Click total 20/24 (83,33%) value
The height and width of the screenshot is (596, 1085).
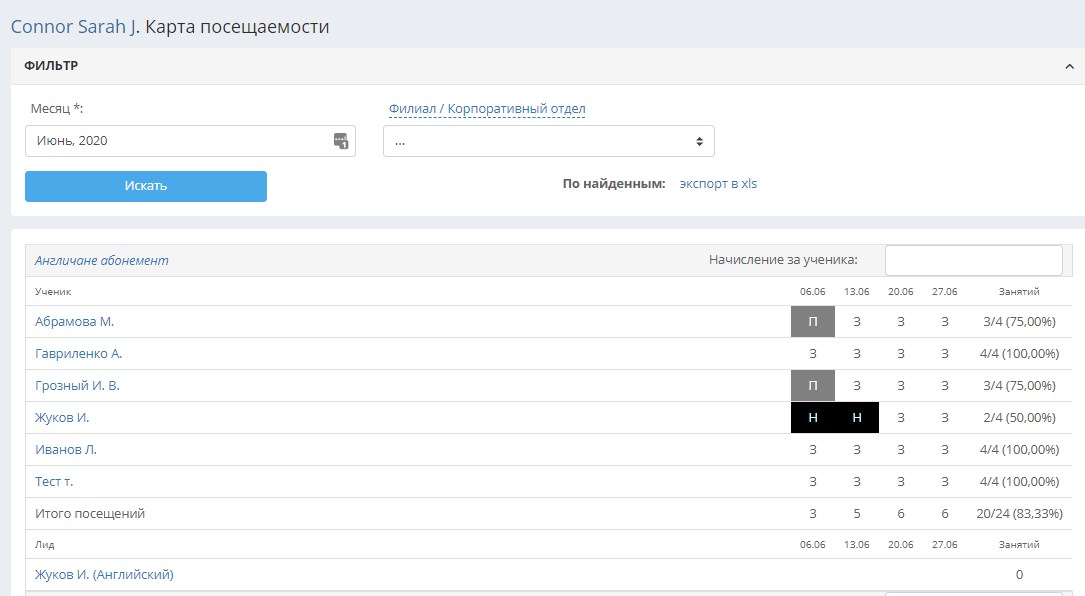[1019, 514]
